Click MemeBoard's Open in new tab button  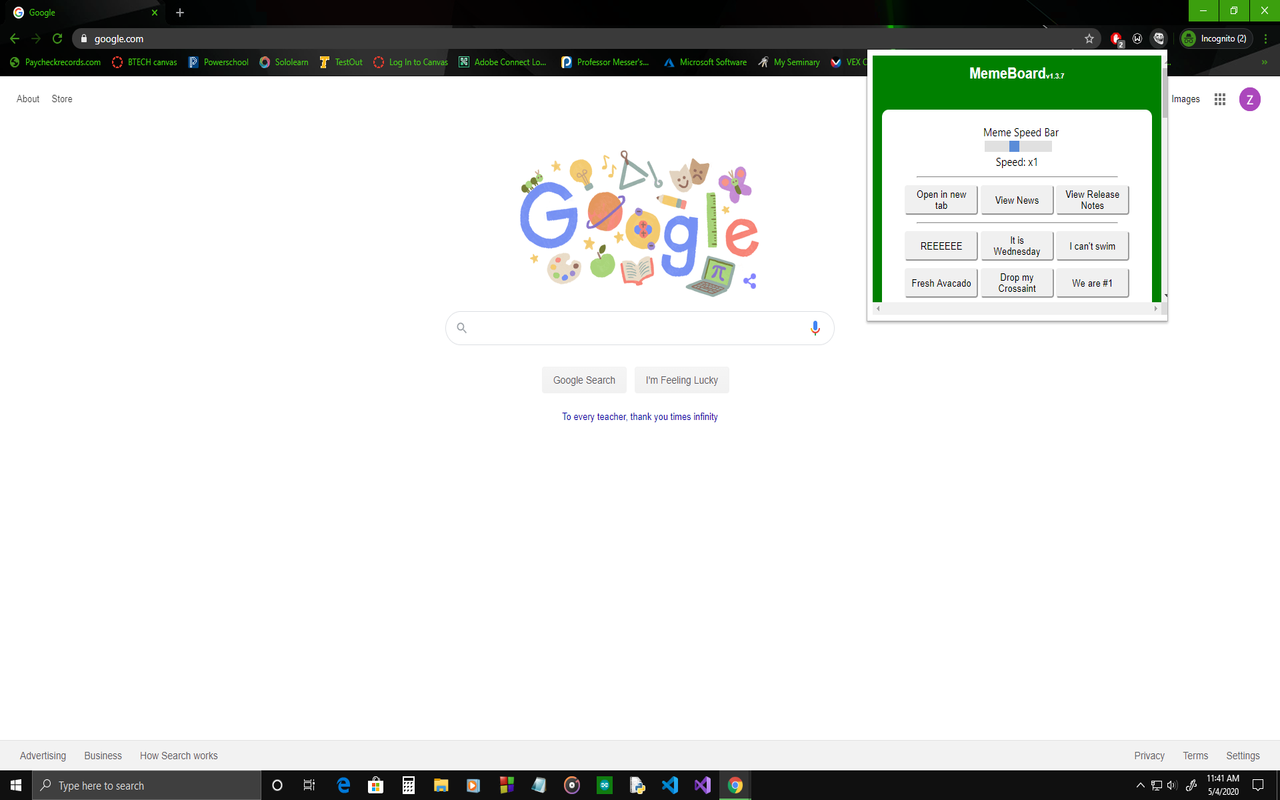941,200
